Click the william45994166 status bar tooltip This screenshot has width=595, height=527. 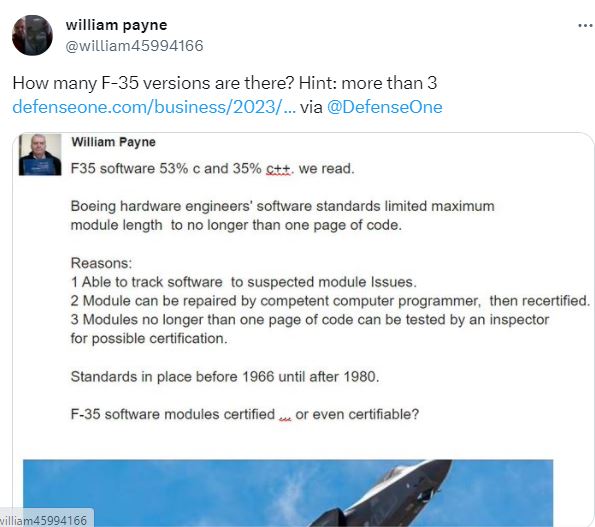click(x=46, y=520)
